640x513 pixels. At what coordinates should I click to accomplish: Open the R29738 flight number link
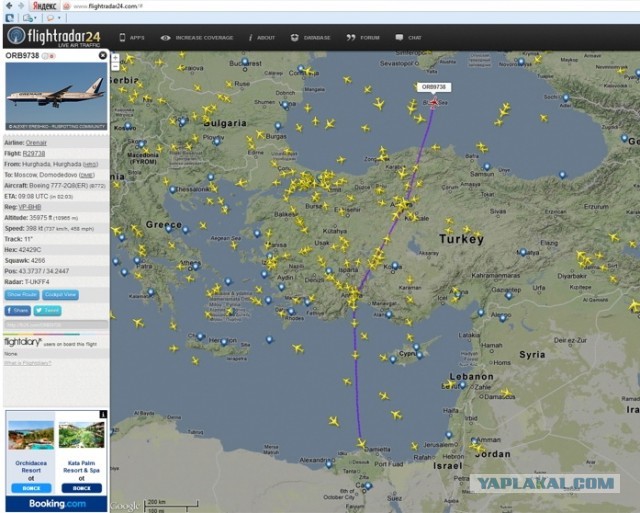pos(34,153)
